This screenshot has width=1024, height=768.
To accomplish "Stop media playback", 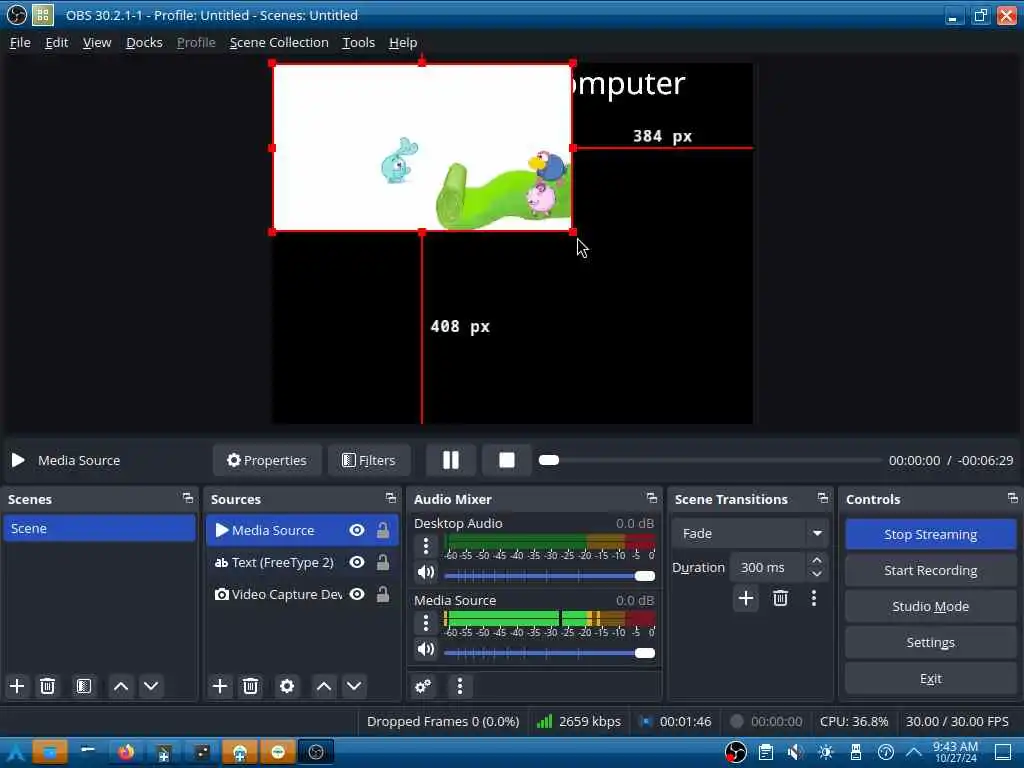I will click(x=507, y=460).
